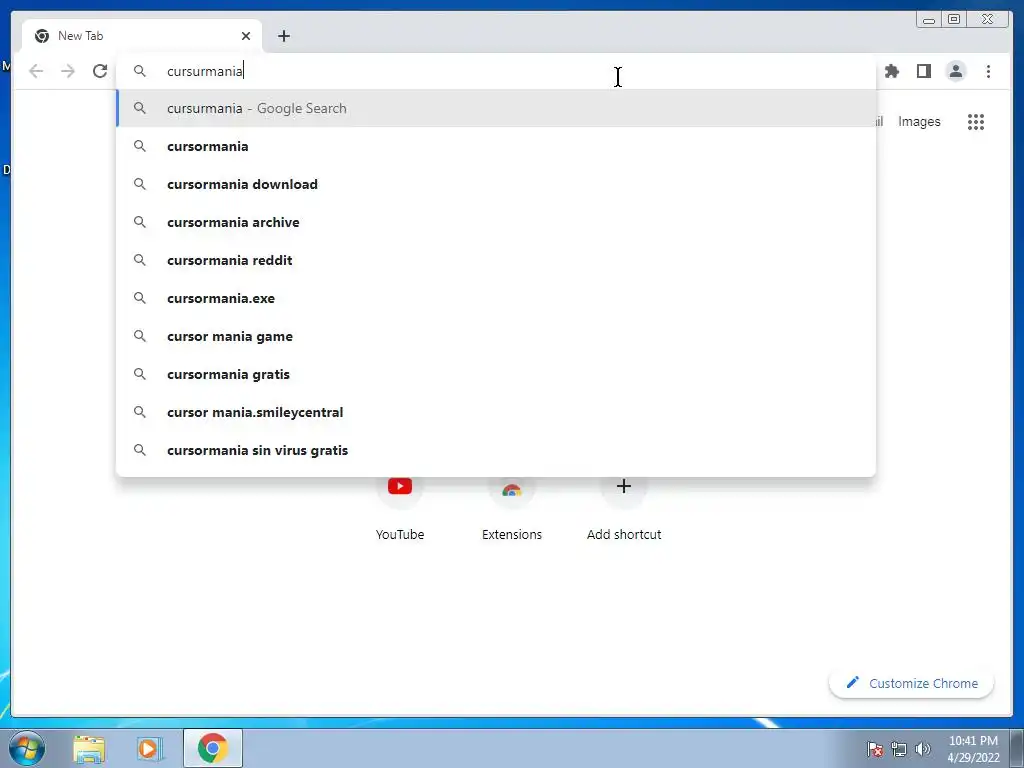Image resolution: width=1024 pixels, height=768 pixels.
Task: Select the 'cursormania archive' suggestion
Action: pyautogui.click(x=496, y=222)
